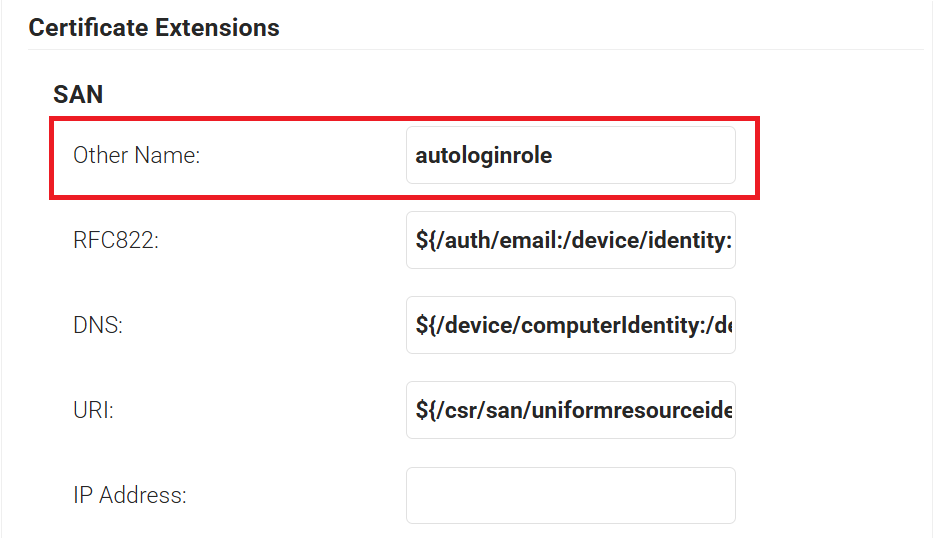Image resolution: width=937 pixels, height=538 pixels.
Task: Select the DNS input field
Action: (x=570, y=325)
